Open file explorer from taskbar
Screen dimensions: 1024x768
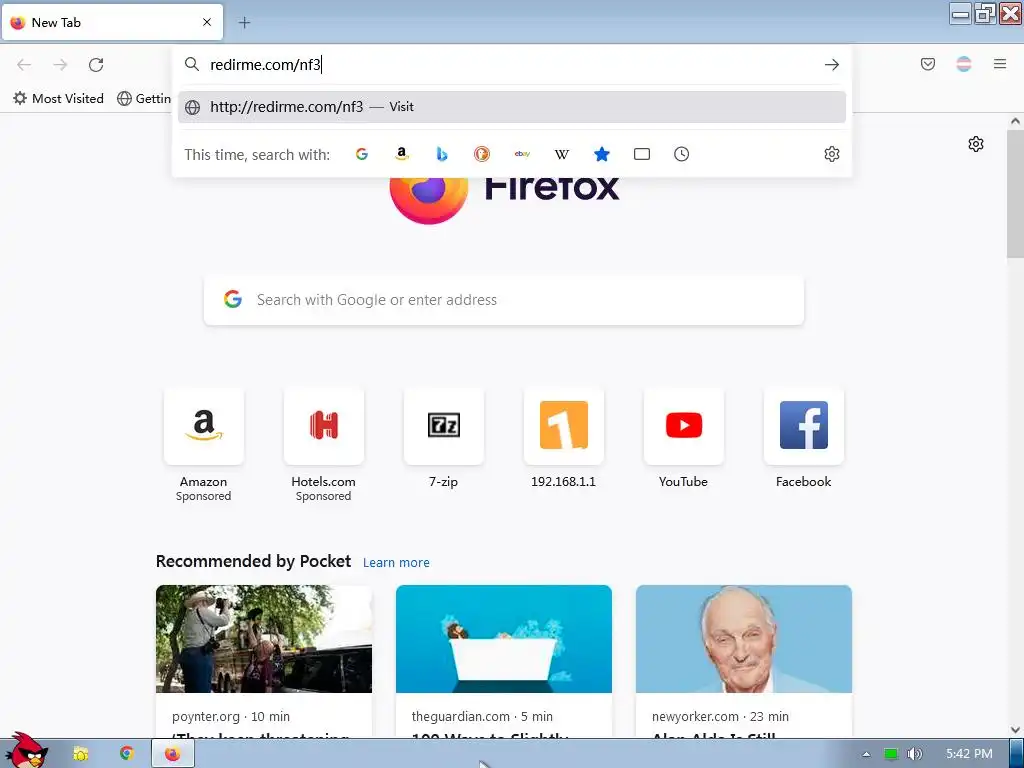(x=80, y=754)
